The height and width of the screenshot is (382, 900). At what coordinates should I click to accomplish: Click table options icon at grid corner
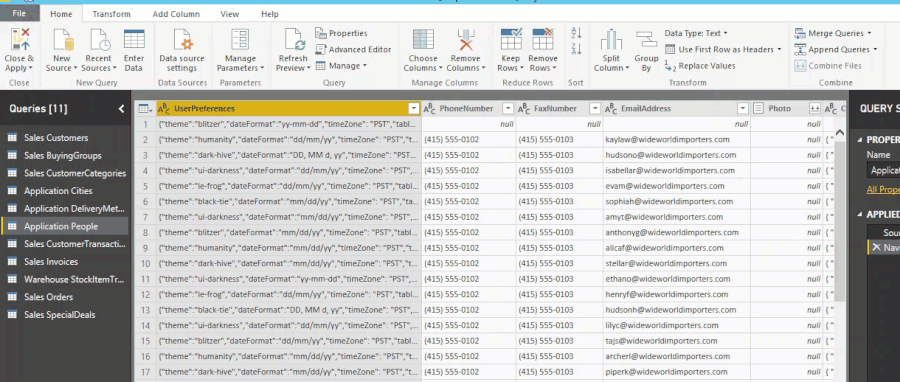(x=145, y=108)
